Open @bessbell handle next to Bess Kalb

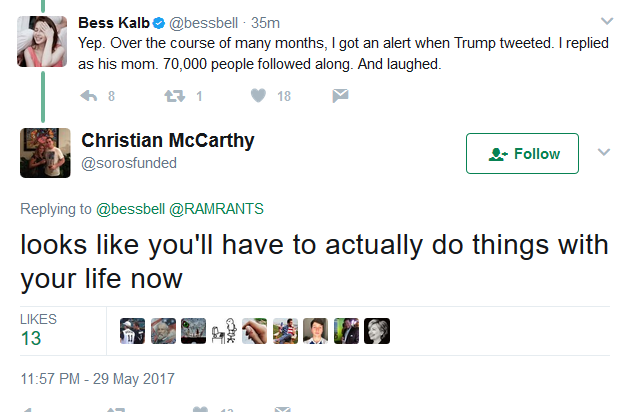203,23
